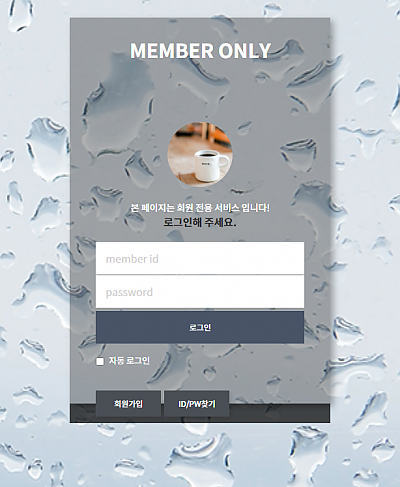Click the 자동 로그인 label text

coord(129,361)
